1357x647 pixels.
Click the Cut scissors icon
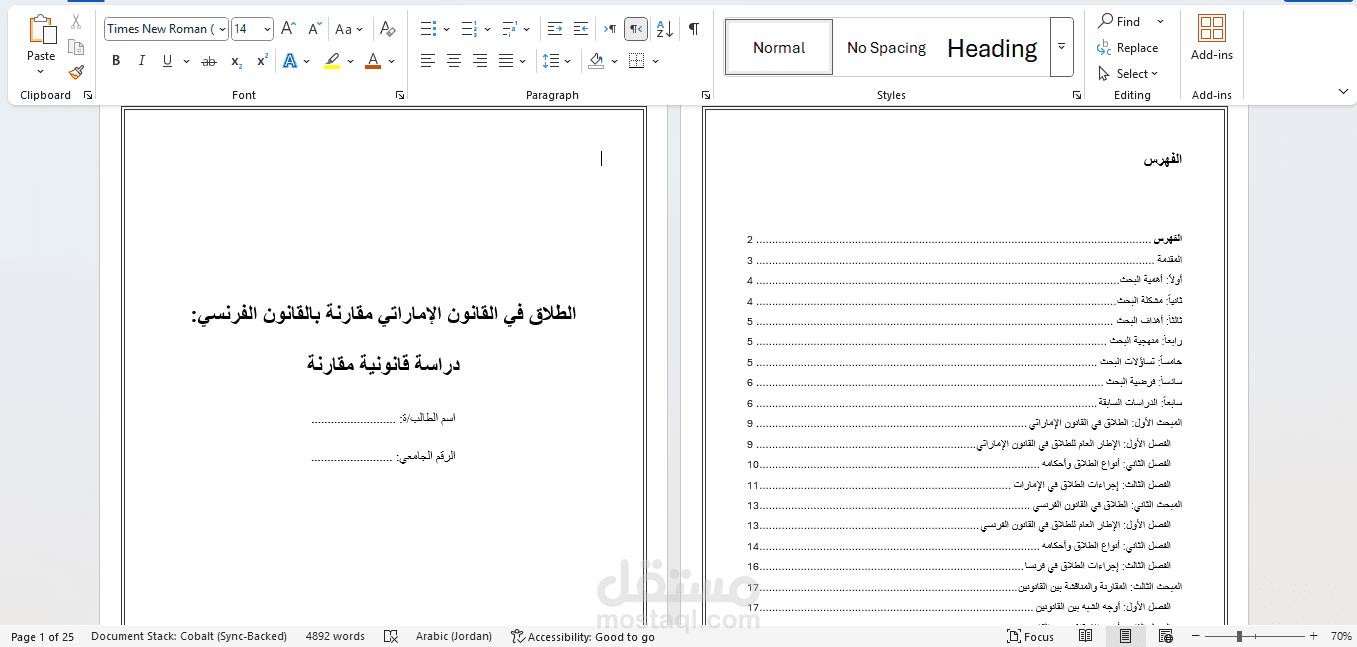click(76, 22)
